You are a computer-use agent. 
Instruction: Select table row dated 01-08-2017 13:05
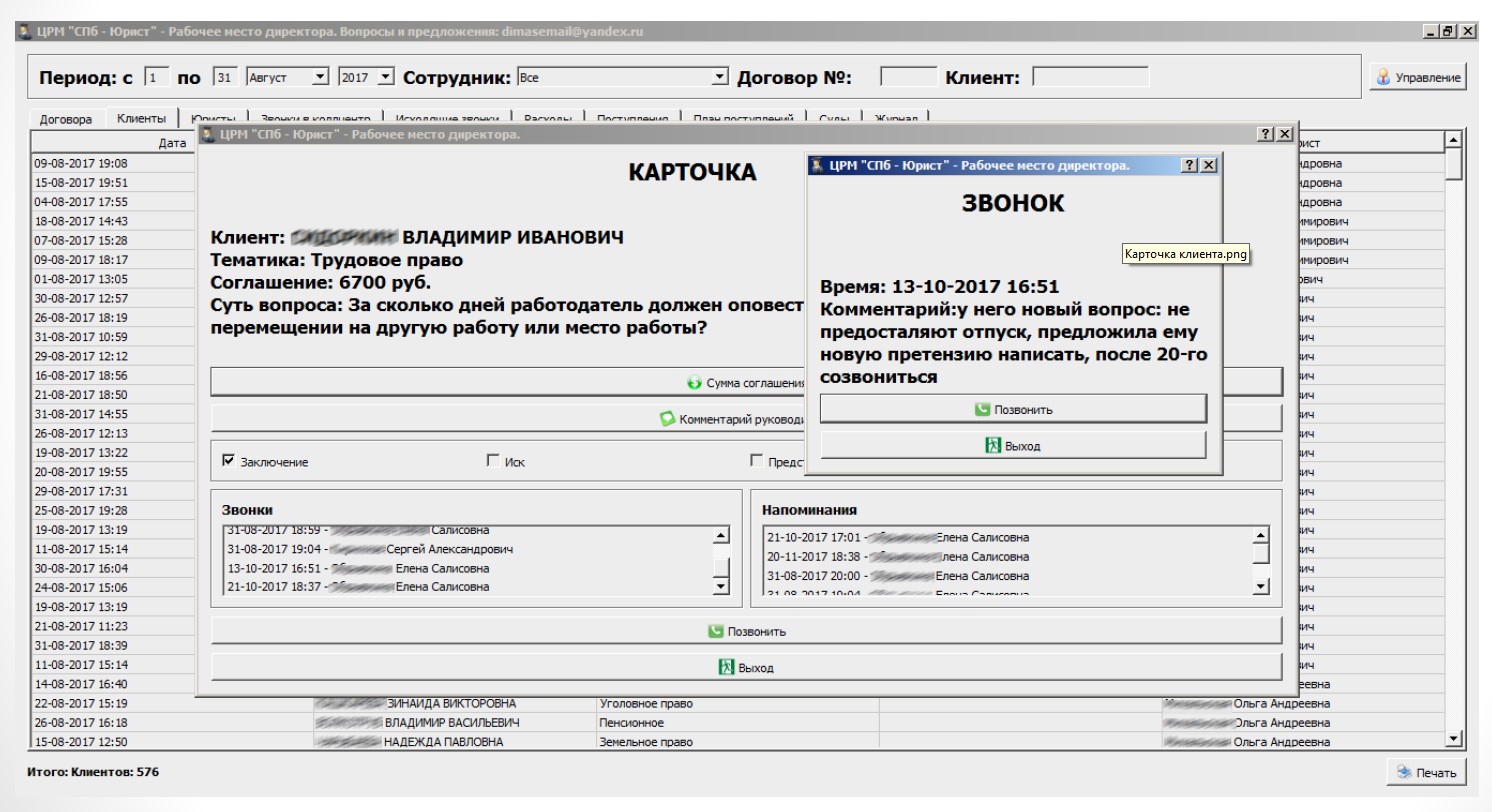[114, 279]
